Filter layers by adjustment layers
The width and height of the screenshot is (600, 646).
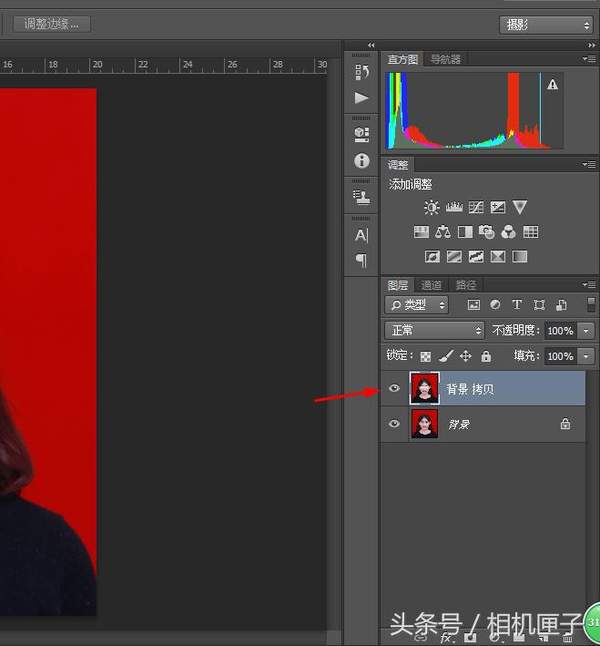495,305
